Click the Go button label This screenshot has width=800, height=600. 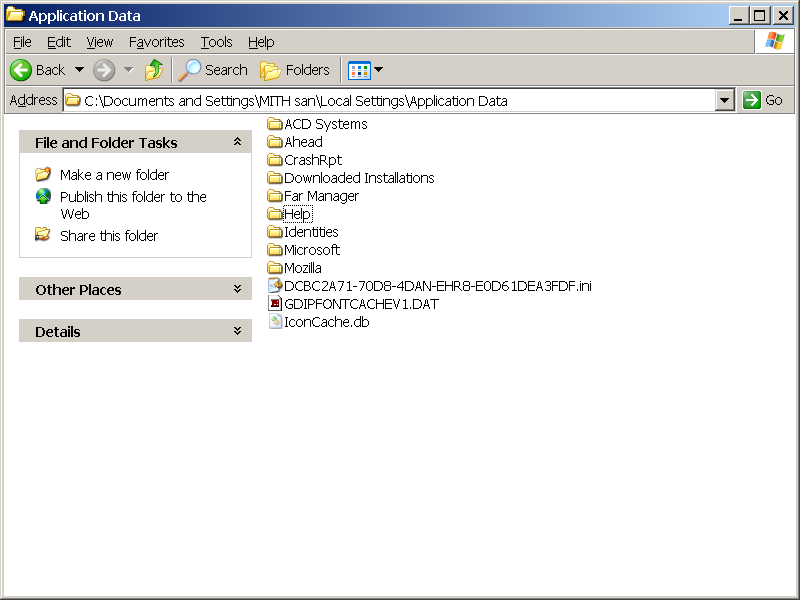(773, 100)
